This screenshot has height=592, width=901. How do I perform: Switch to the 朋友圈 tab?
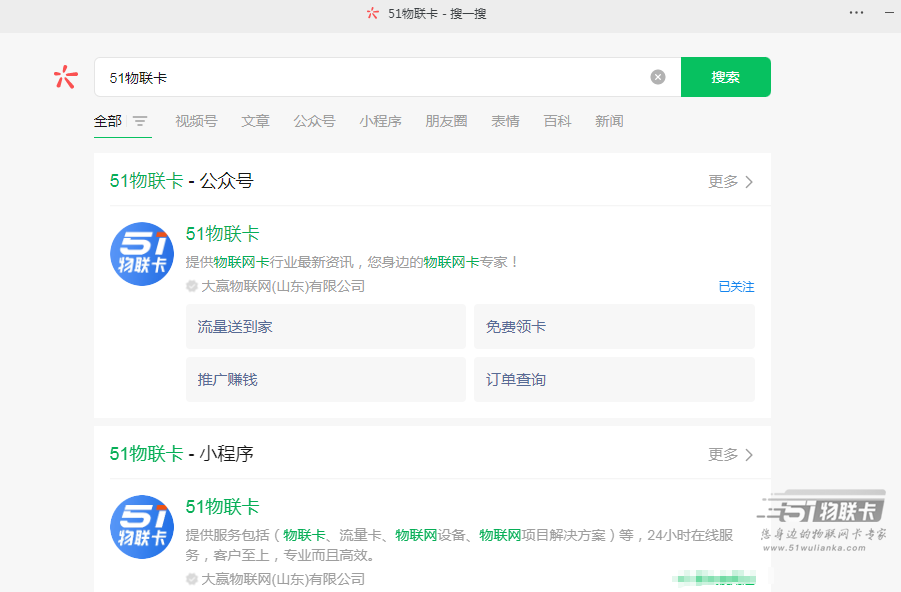pyautogui.click(x=446, y=121)
